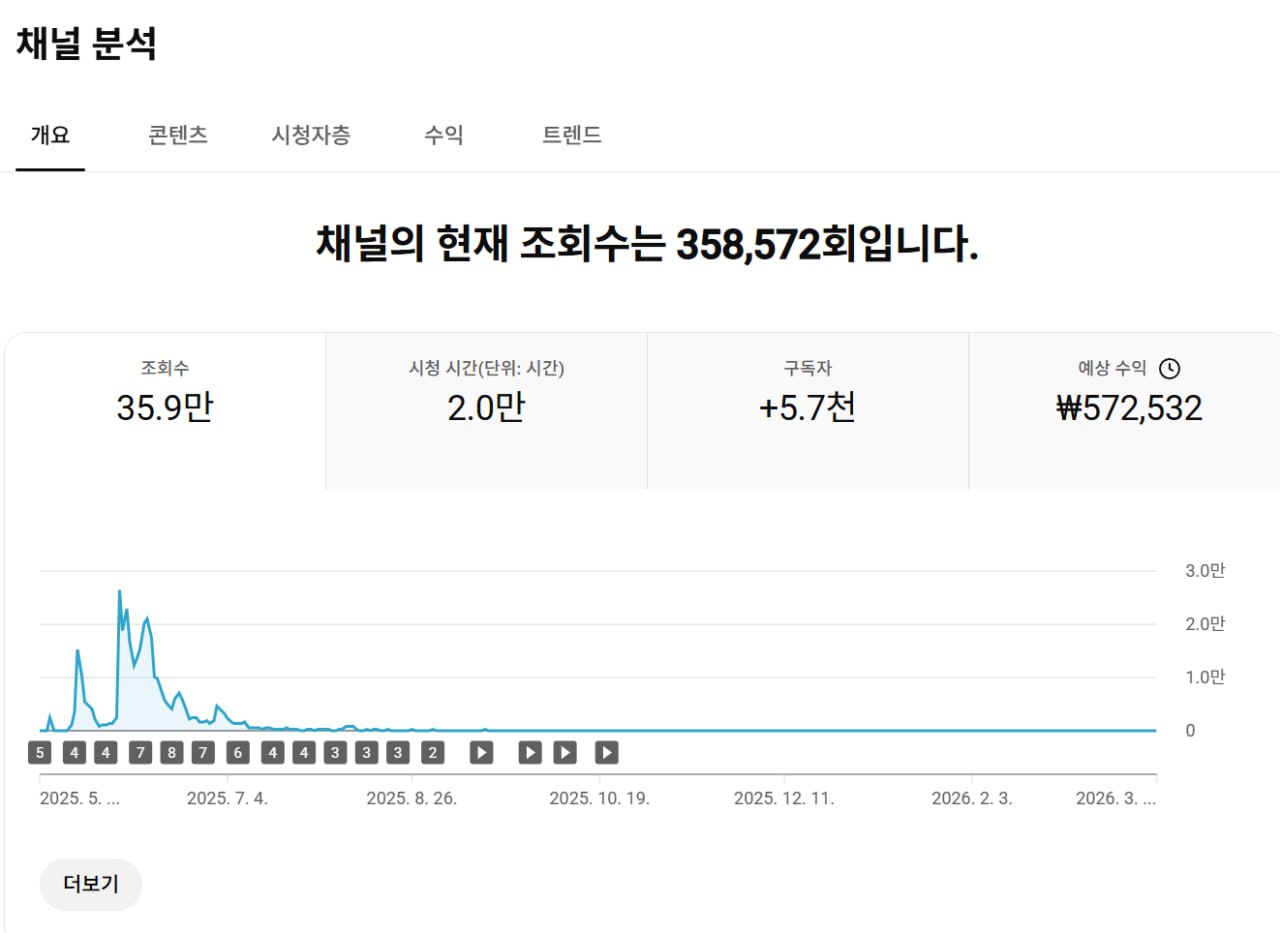1280x933 pixels.
Task: Select the chart marker labeled 8
Action: point(172,753)
